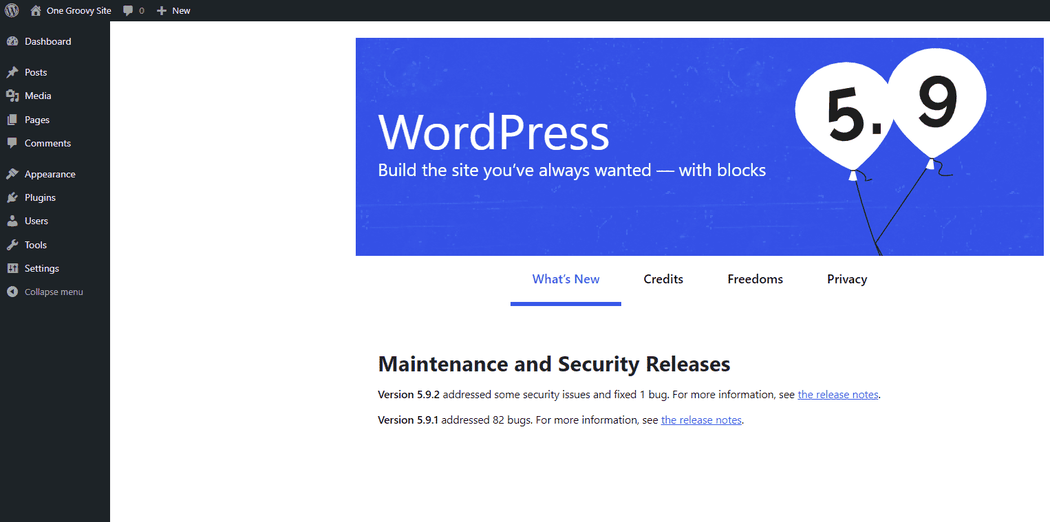The width and height of the screenshot is (1050, 522).
Task: Click the Comments bubble icon in sidebar
Action: 12,143
